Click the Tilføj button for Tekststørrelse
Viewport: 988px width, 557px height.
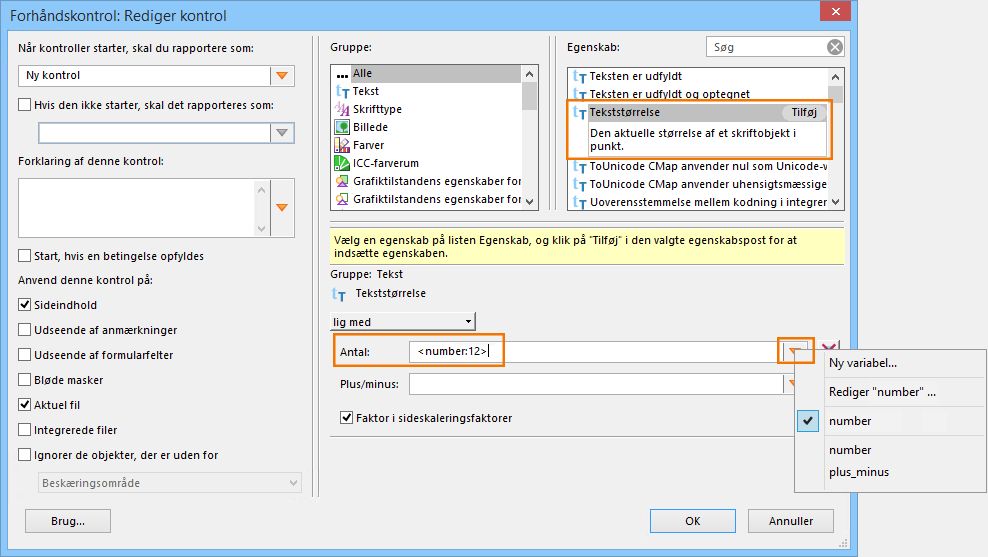[804, 113]
